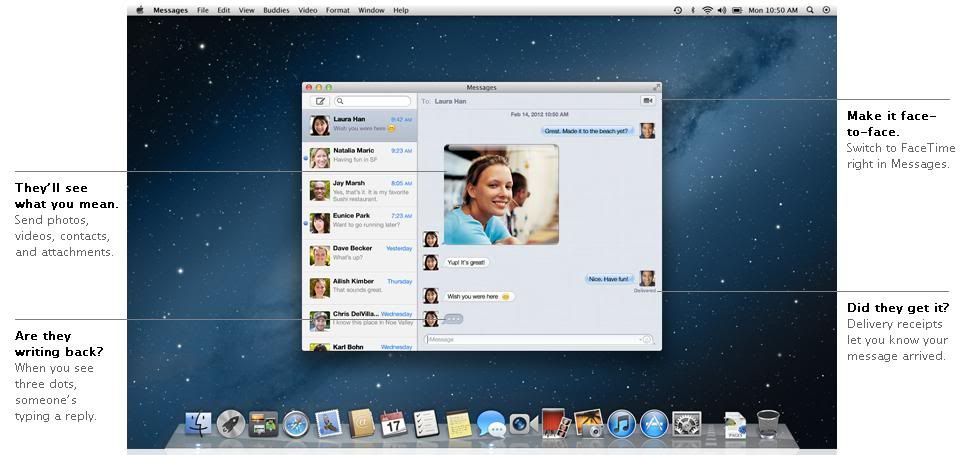The image size is (967, 455).
Task: Open Calendar icon showing 17
Action: tap(393, 424)
